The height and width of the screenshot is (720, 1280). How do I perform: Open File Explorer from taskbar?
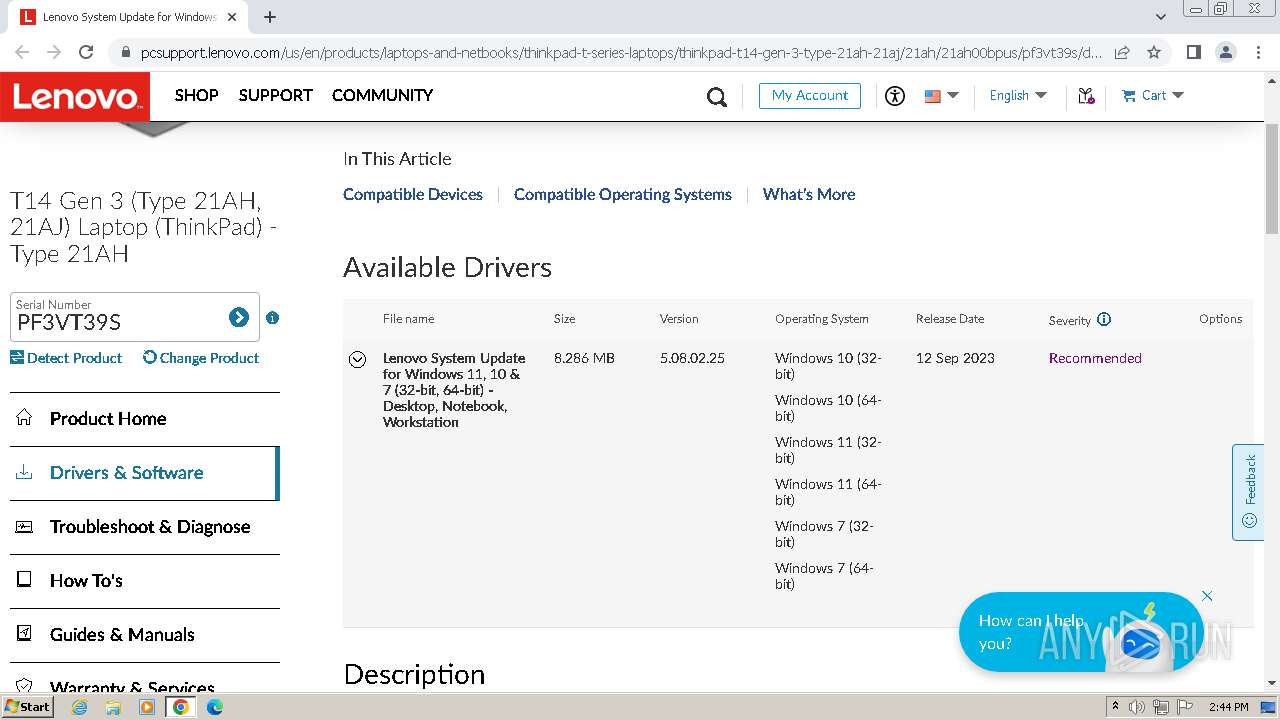point(113,707)
